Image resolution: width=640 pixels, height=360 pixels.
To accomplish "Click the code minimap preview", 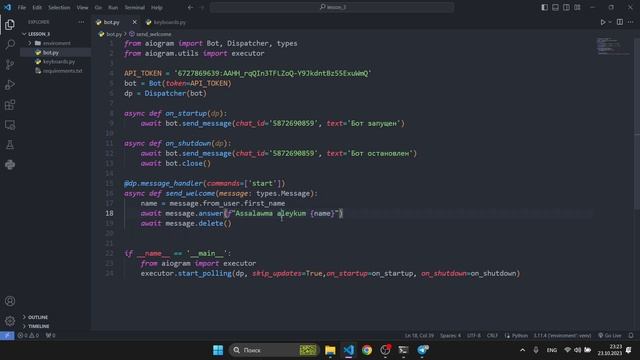I will click(x=614, y=46).
